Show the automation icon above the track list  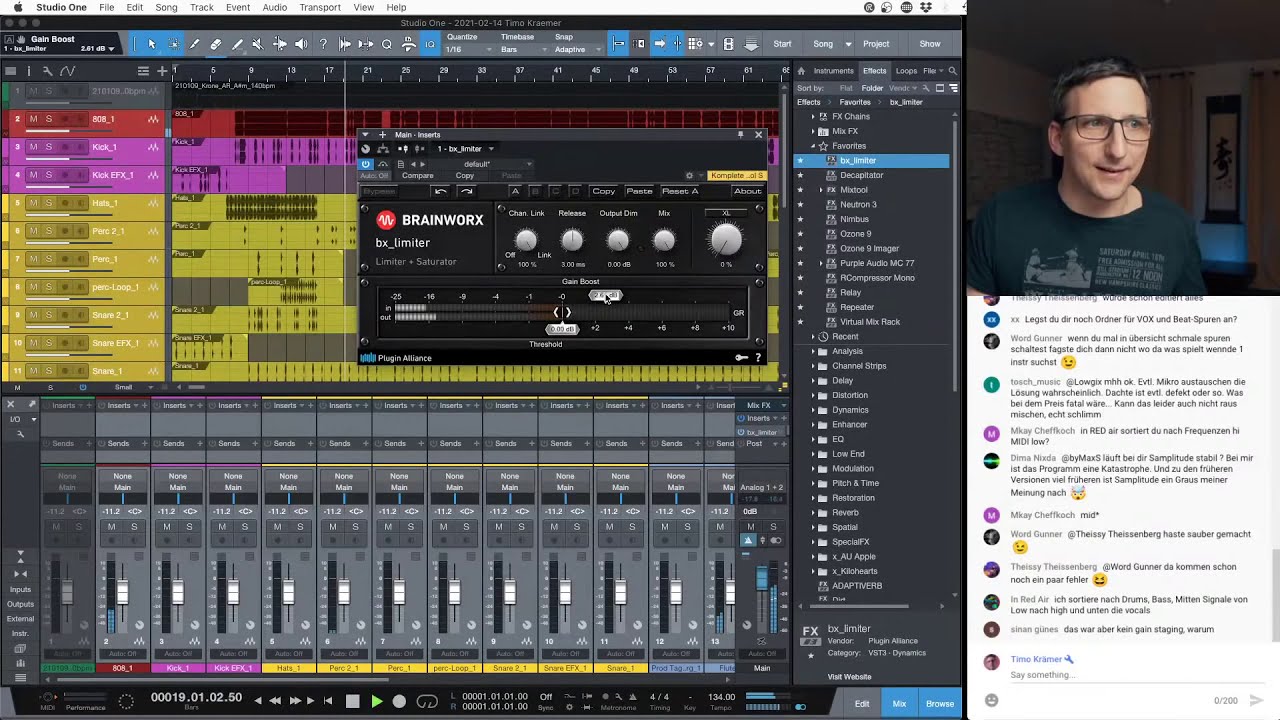tap(68, 71)
